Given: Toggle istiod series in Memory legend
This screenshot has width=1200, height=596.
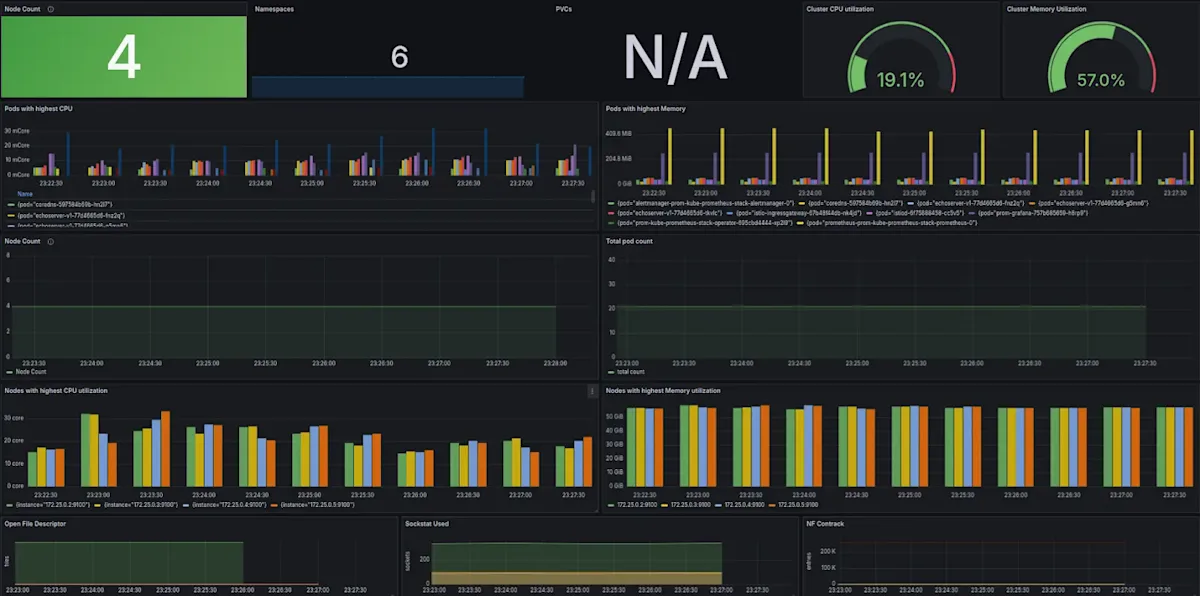Looking at the screenshot, I should pyautogui.click(x=916, y=213).
